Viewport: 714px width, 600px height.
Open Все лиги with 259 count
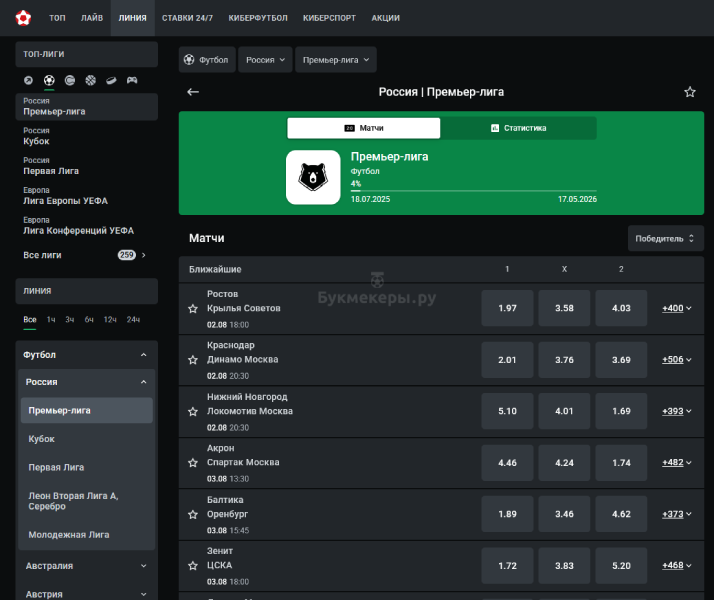85,255
